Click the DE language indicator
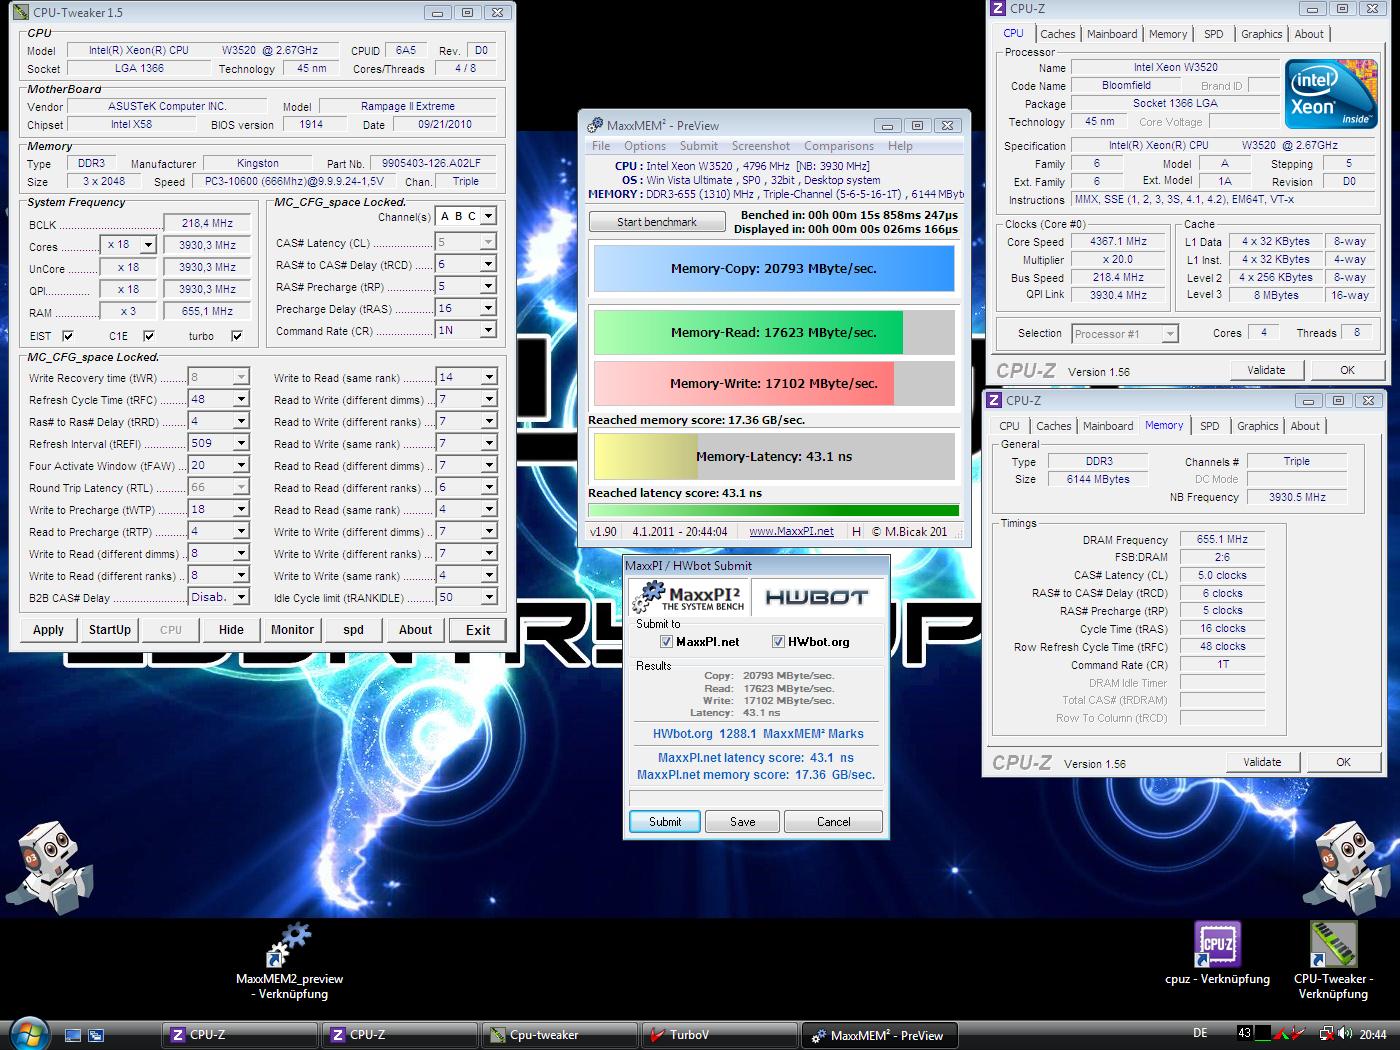This screenshot has height=1050, width=1400. (x=1199, y=1033)
